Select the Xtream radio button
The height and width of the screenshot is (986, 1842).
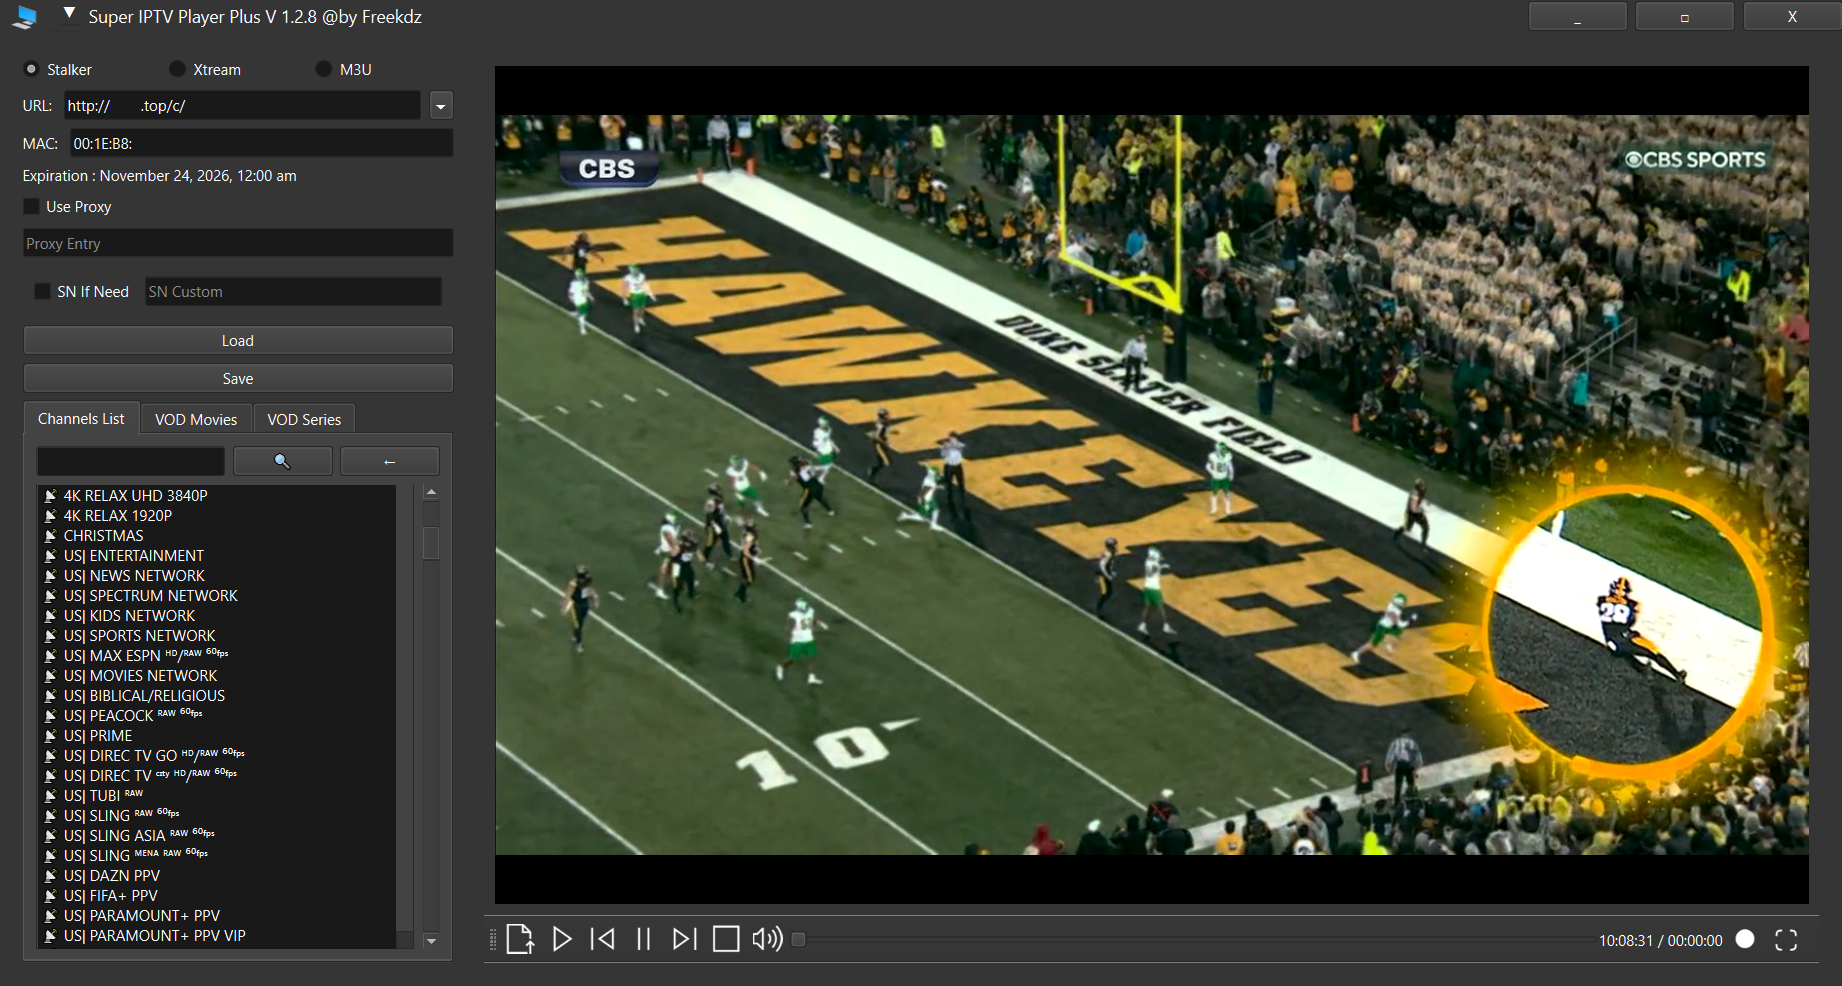(x=178, y=69)
